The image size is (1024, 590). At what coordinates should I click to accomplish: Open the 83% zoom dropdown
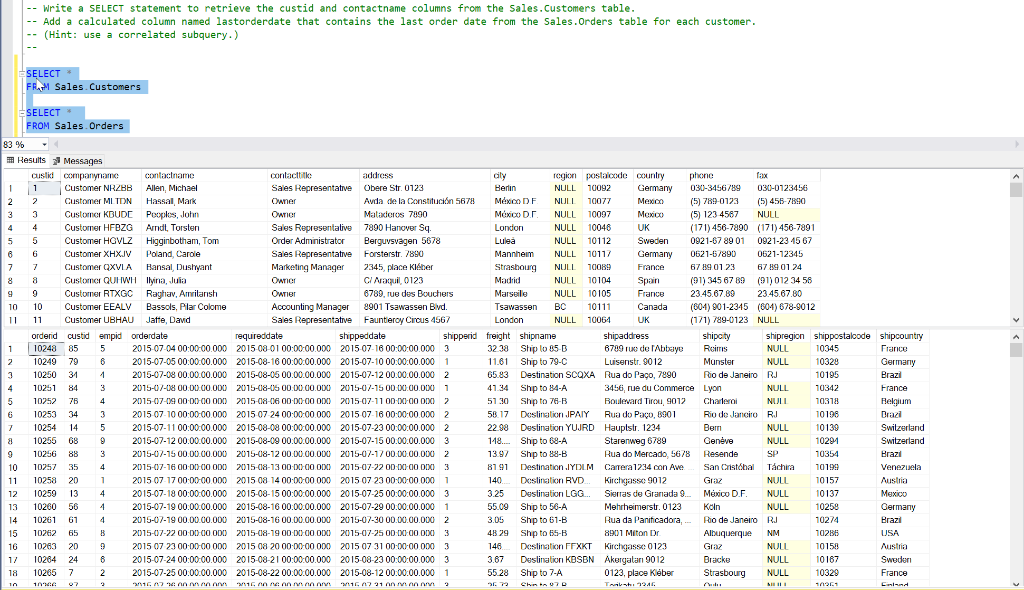click(x=44, y=144)
